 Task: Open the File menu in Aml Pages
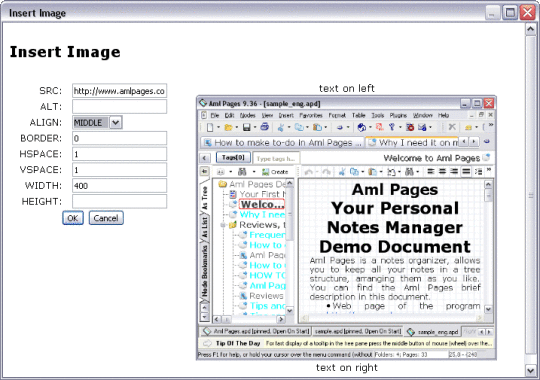pos(215,115)
